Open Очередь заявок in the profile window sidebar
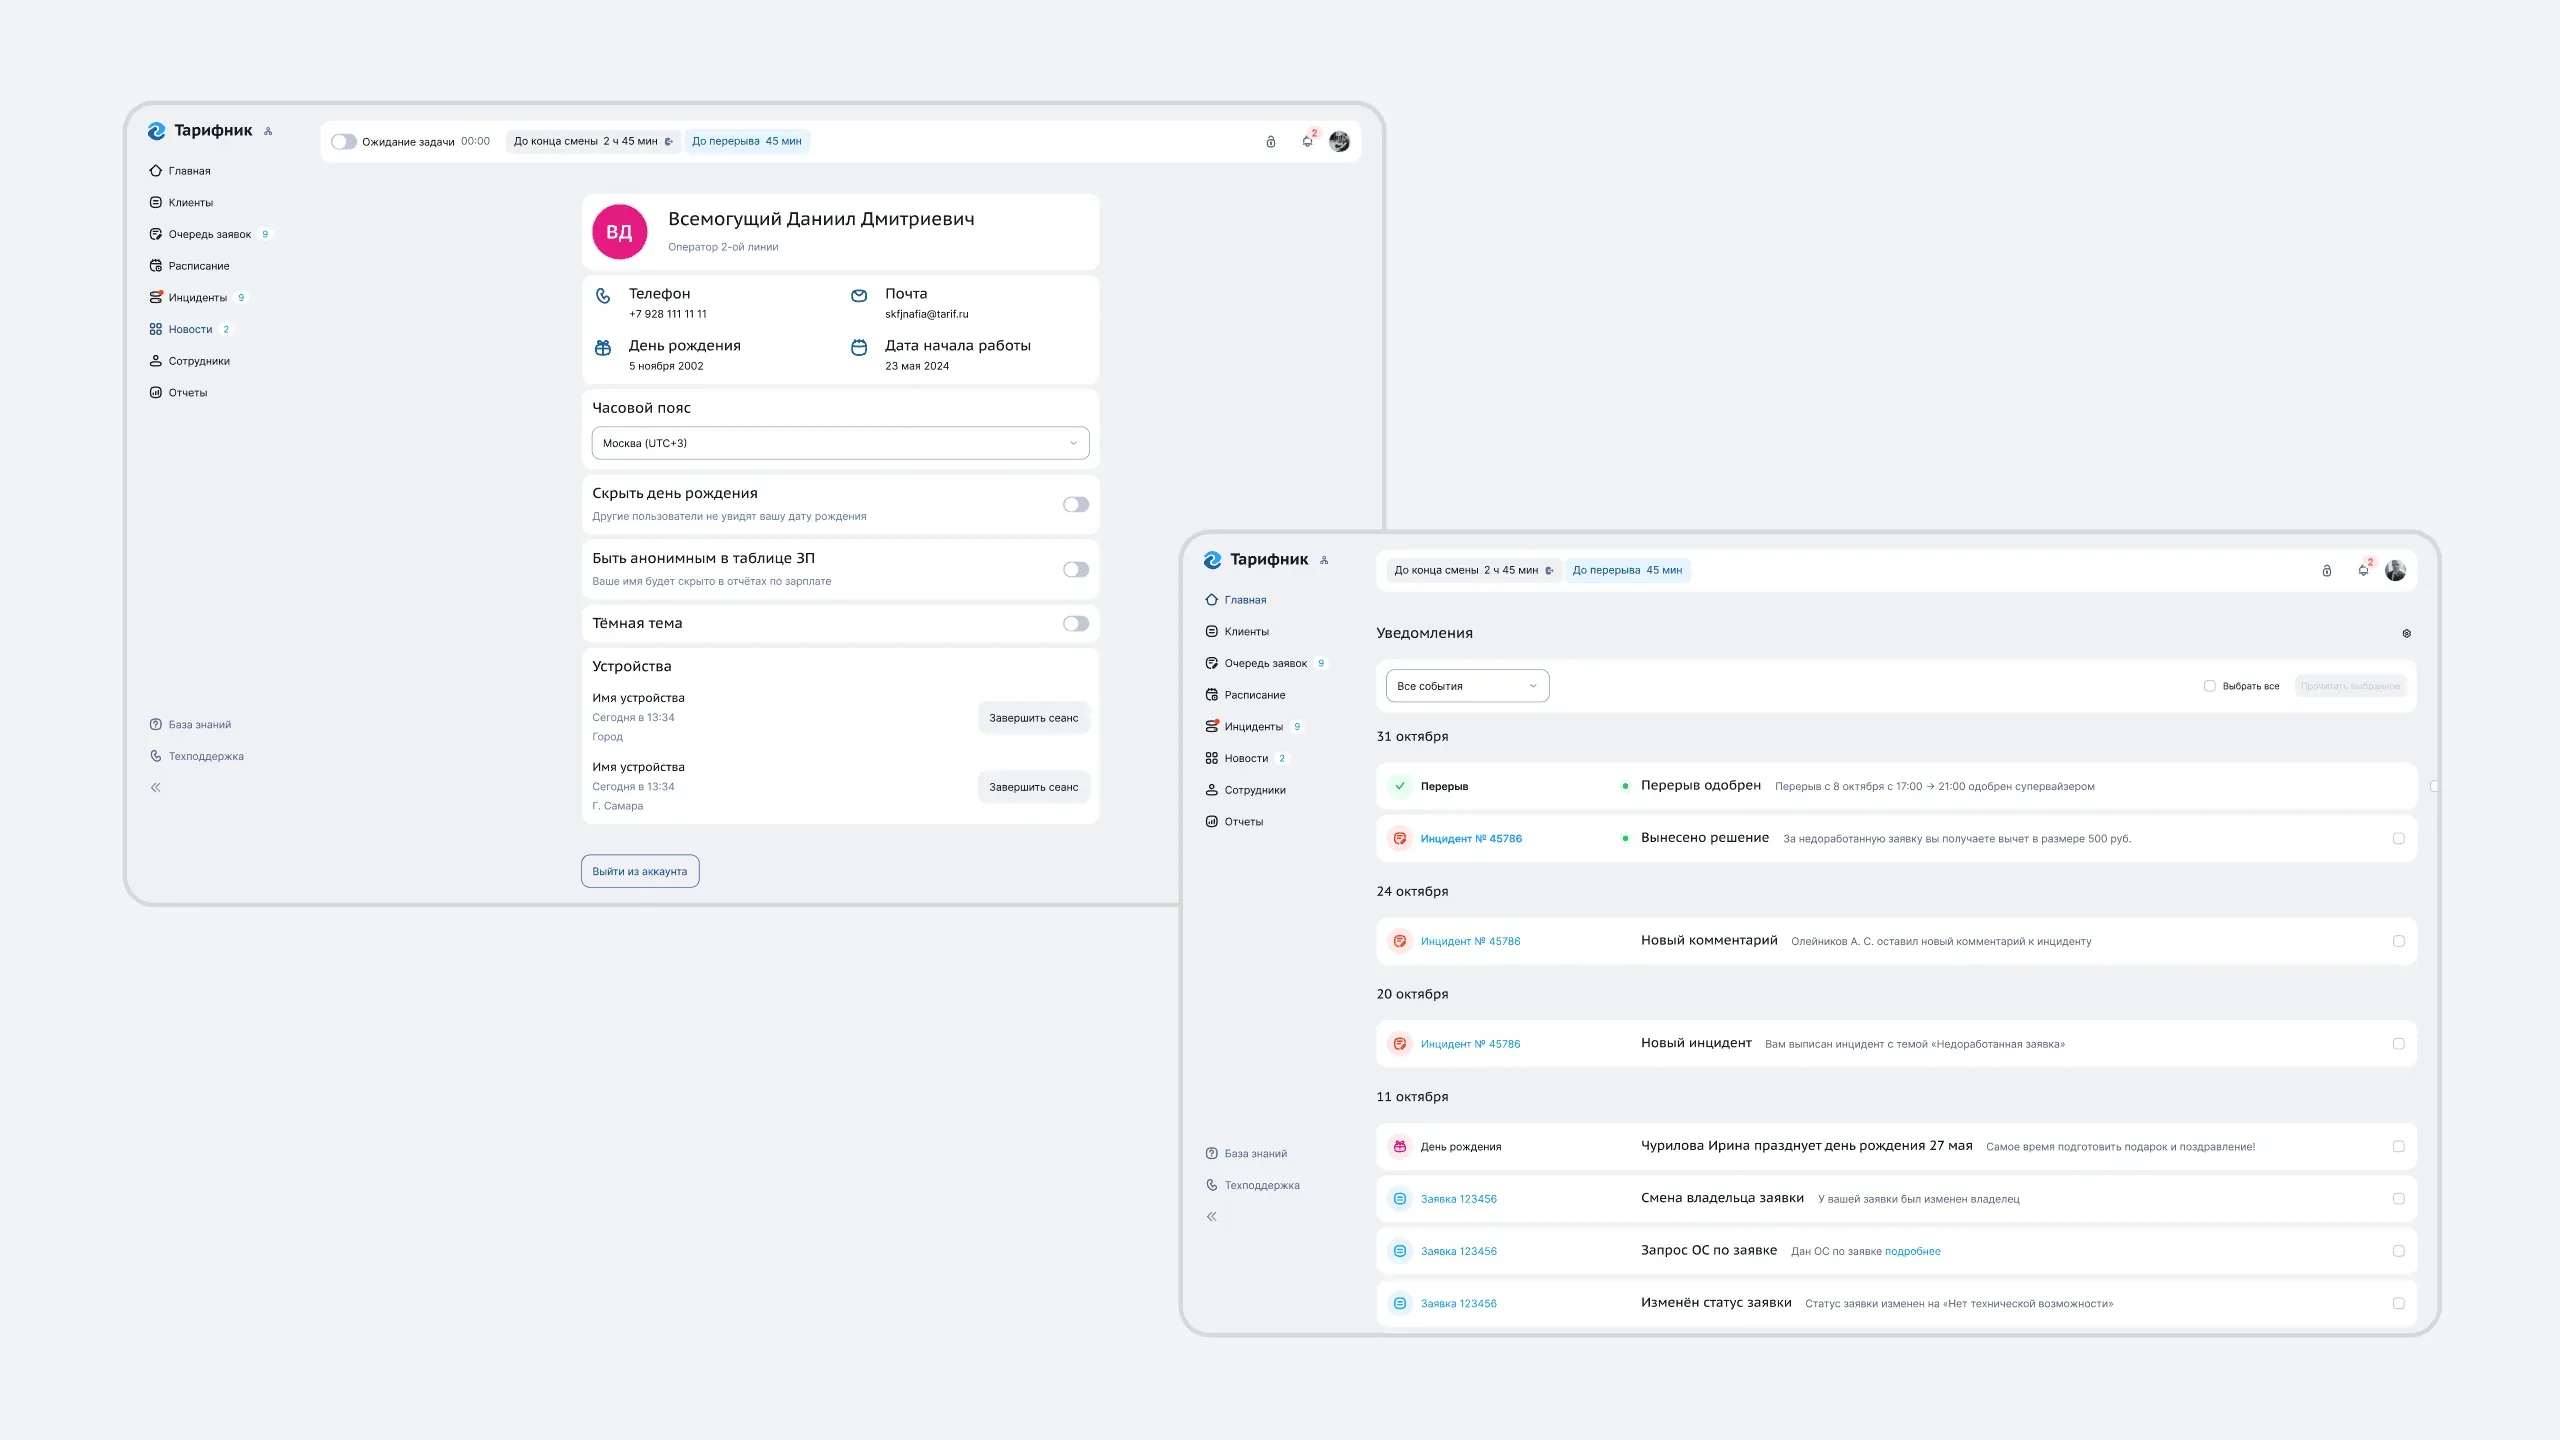 (x=210, y=235)
